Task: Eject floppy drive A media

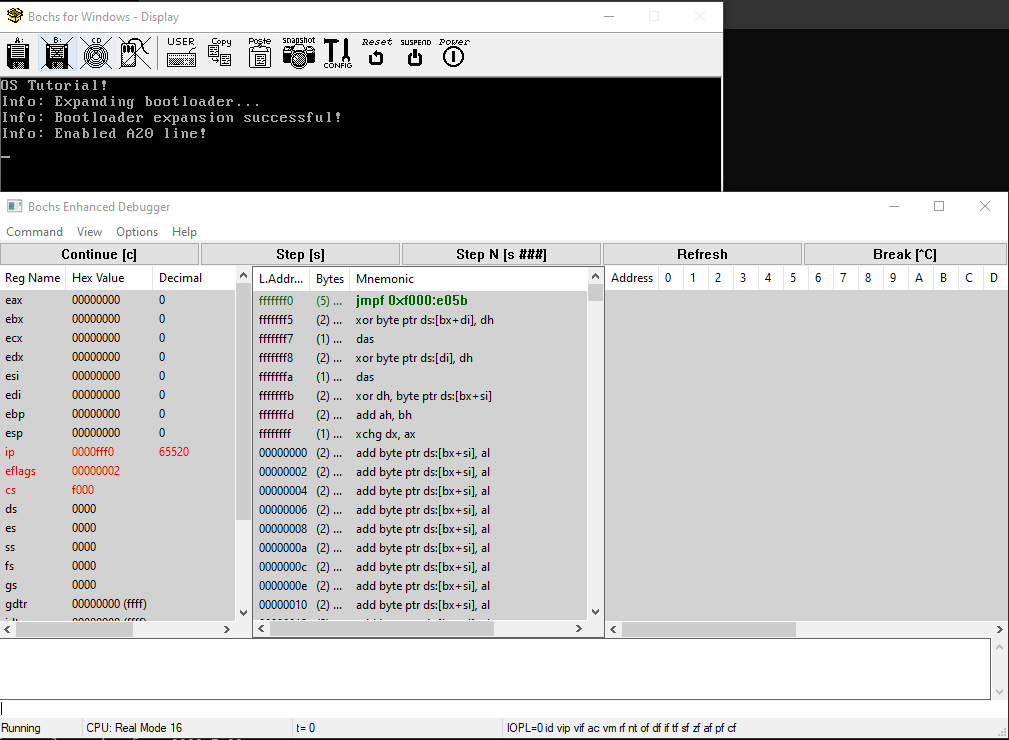Action: coord(18,54)
